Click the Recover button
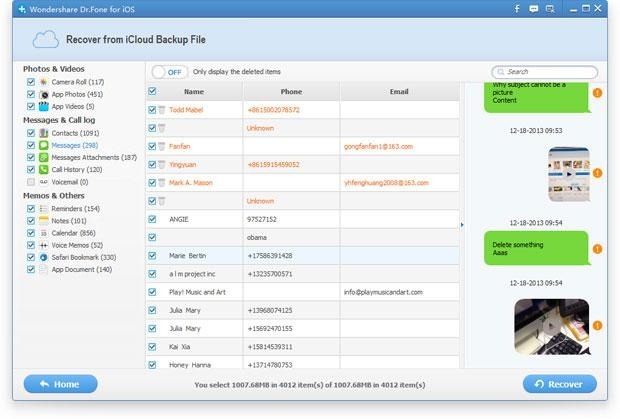The height and width of the screenshot is (419, 620). [x=560, y=384]
